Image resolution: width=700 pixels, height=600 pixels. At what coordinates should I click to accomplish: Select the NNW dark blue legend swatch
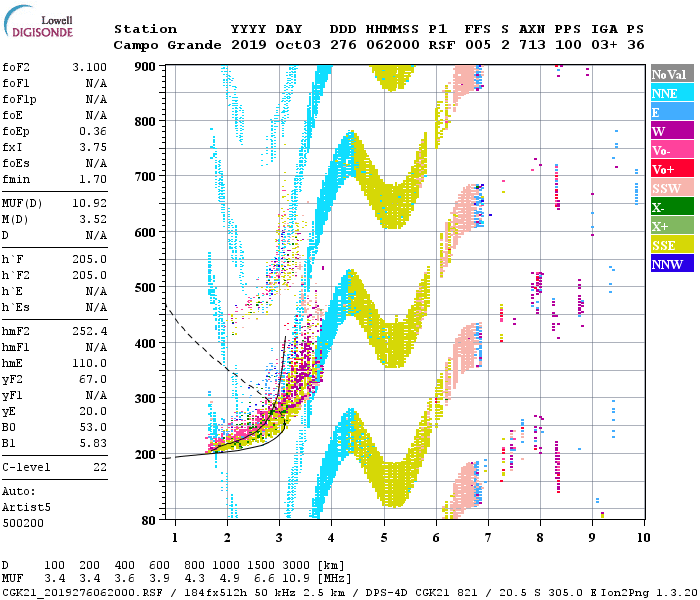click(x=672, y=264)
